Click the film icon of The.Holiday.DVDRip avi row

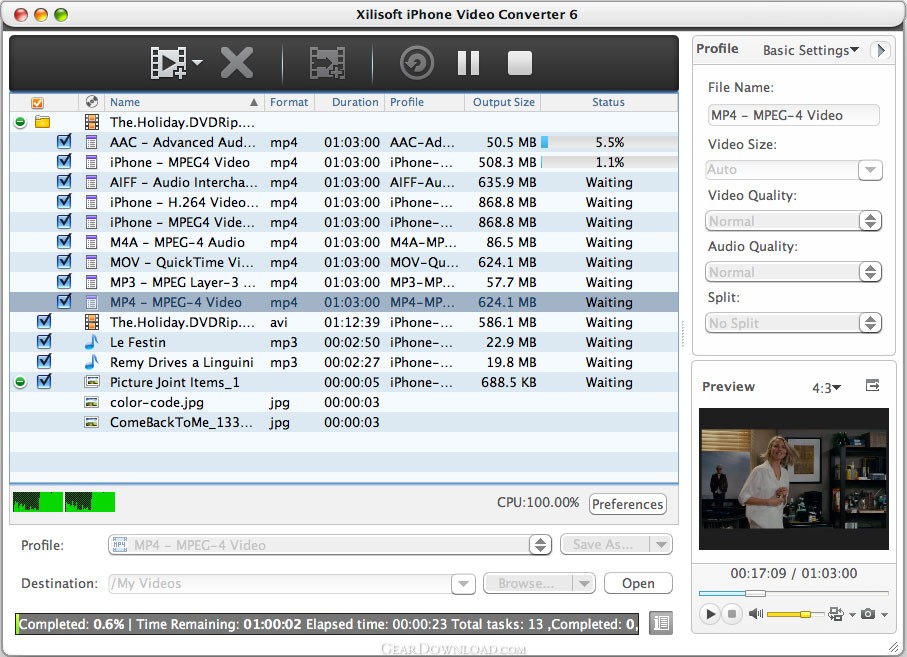click(x=91, y=322)
